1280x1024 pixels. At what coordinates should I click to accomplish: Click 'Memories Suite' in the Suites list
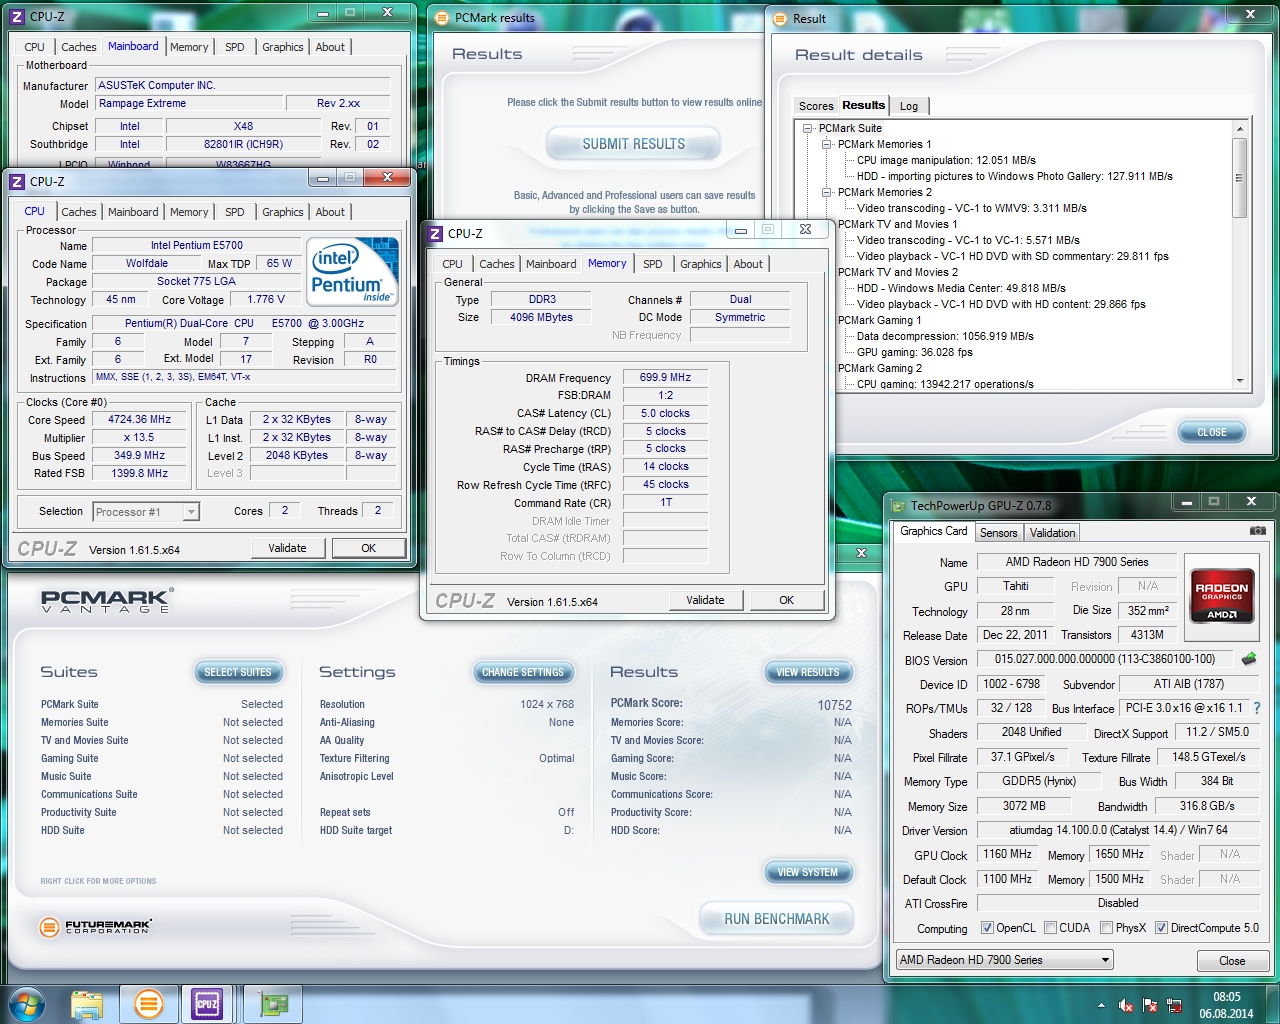coord(75,722)
